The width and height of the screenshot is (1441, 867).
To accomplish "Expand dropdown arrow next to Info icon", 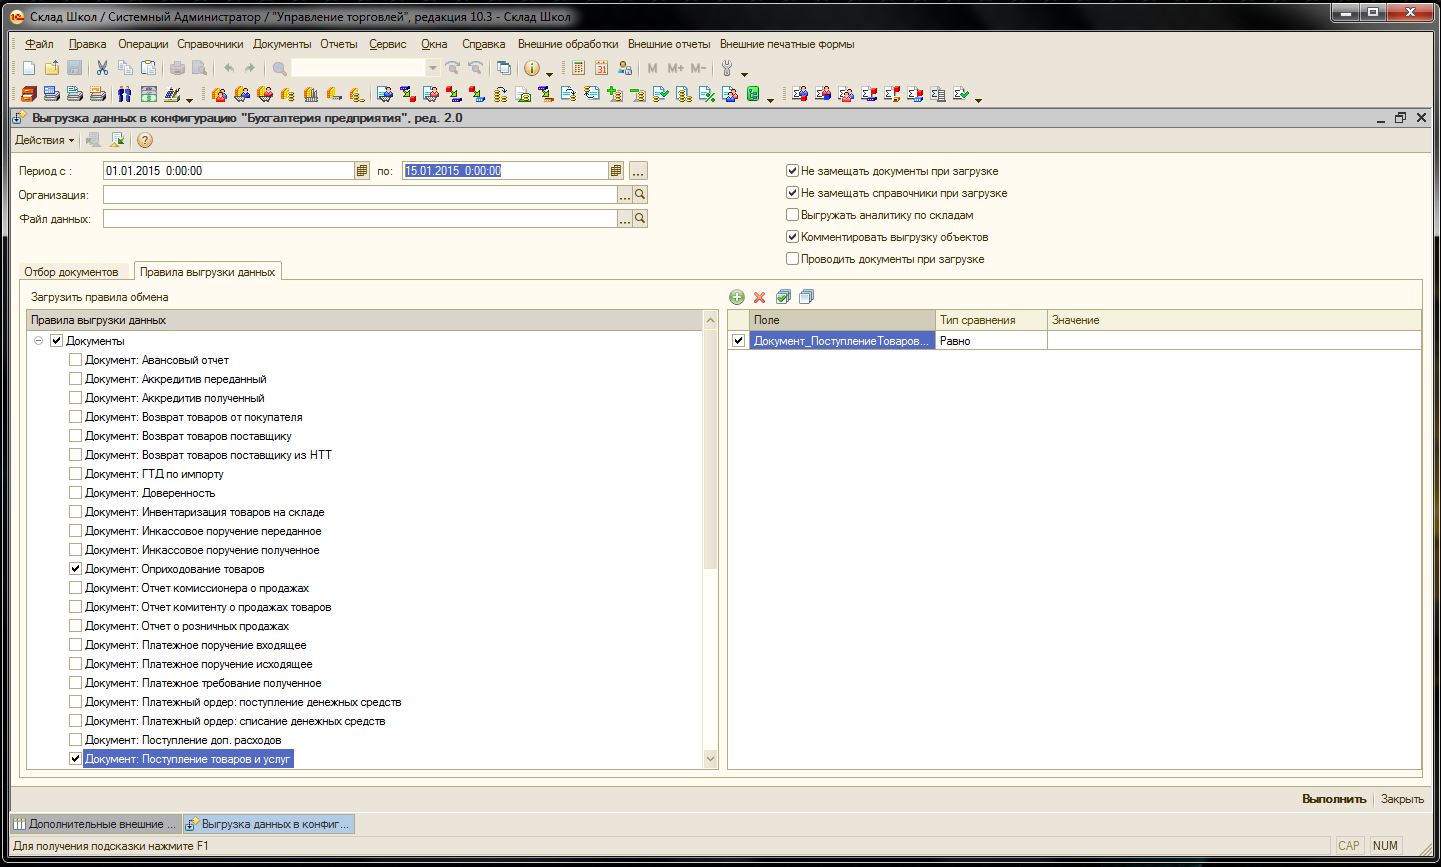I will tap(549, 72).
